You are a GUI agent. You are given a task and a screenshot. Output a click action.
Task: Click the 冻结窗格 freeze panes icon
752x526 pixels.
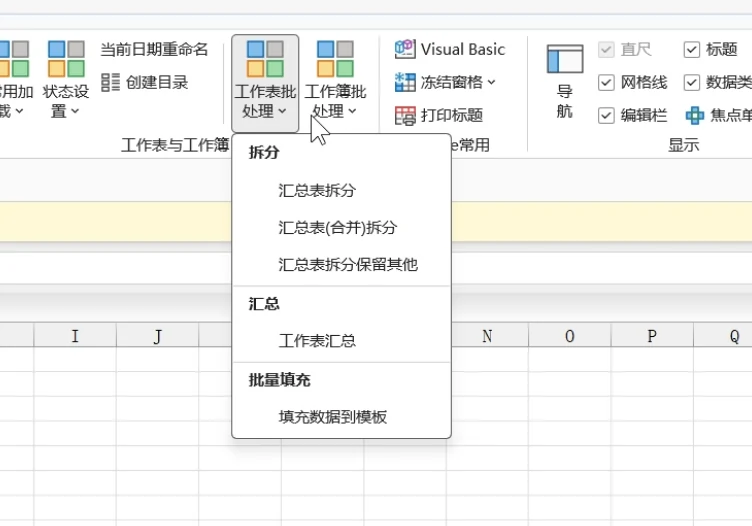click(405, 82)
